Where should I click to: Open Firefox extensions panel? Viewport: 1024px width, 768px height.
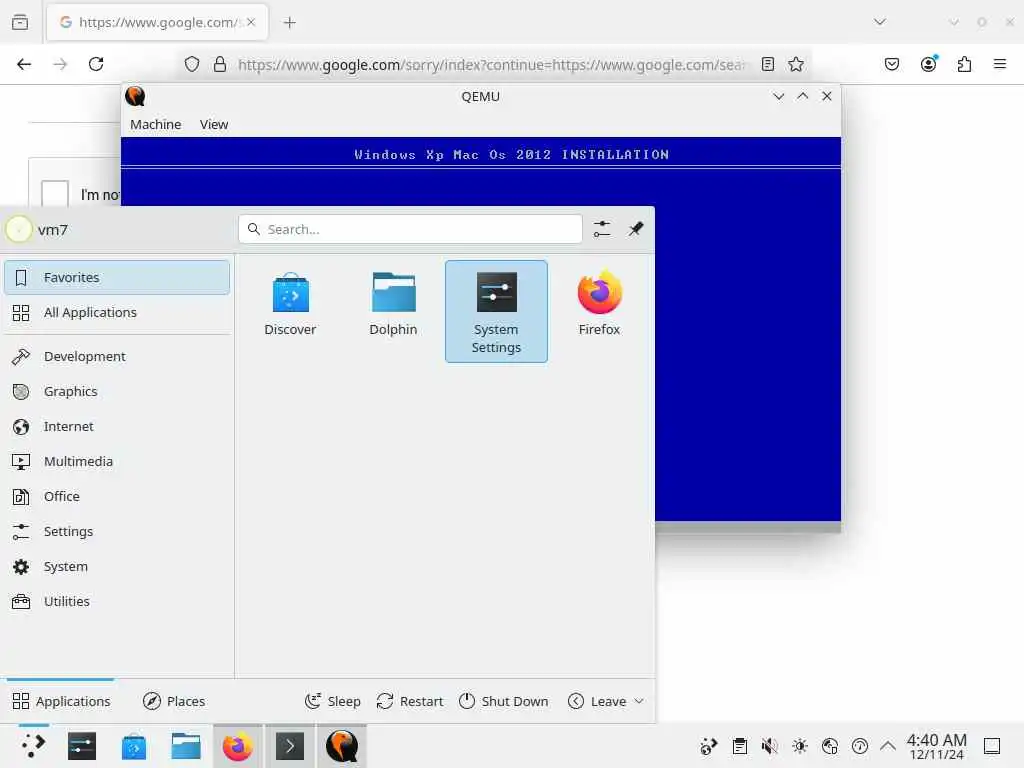(x=965, y=64)
